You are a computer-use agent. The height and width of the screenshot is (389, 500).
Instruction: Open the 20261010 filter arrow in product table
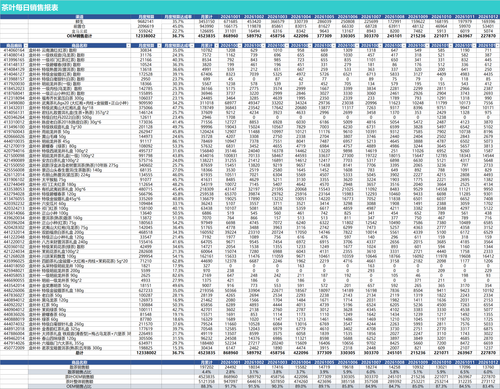pos(450,45)
